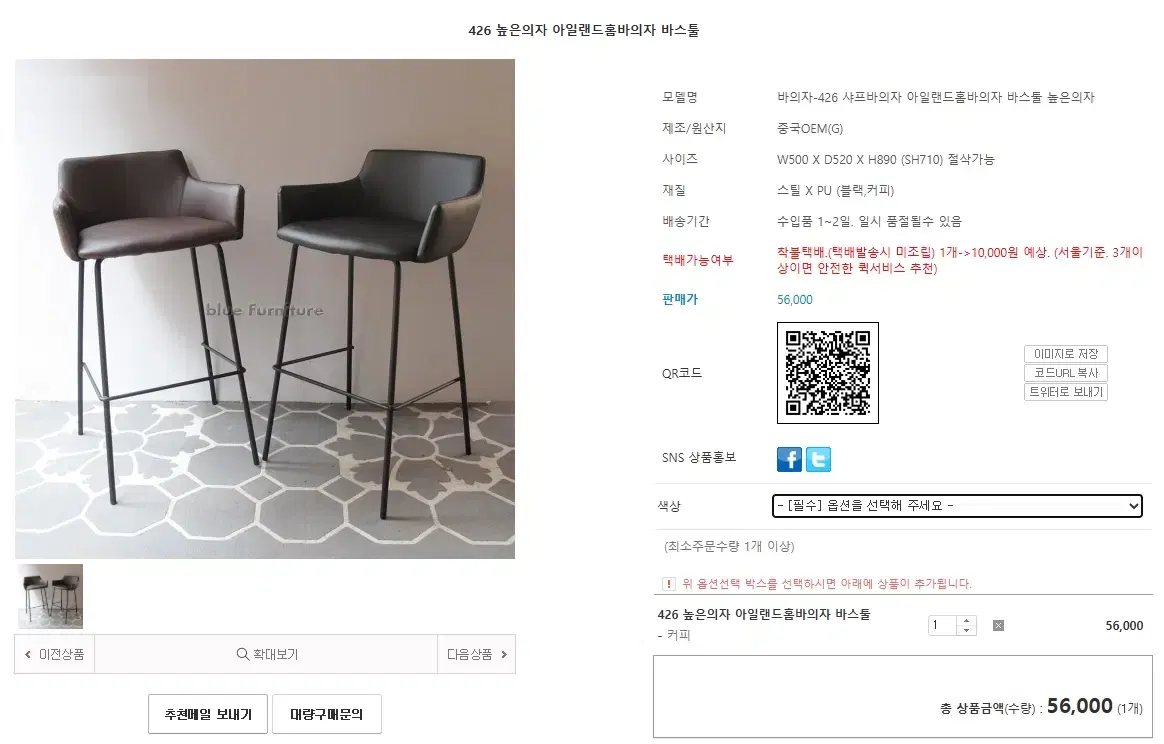
Task: Go to 이전상품 previous product
Action: click(x=54, y=654)
